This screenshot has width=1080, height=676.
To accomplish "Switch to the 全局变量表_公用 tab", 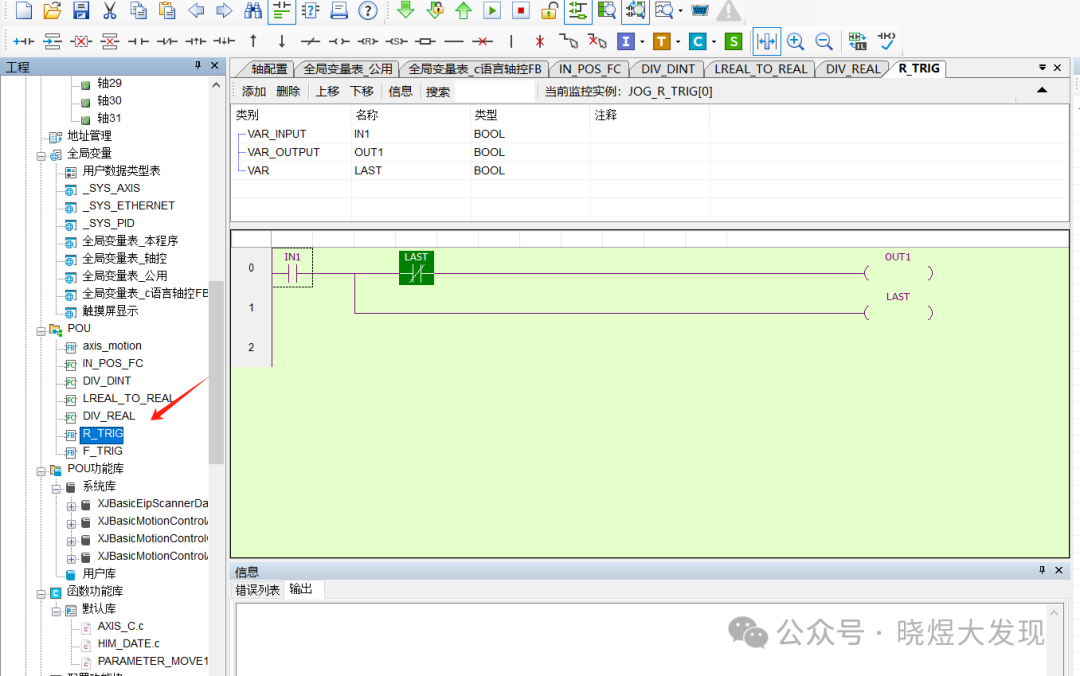I will click(348, 69).
